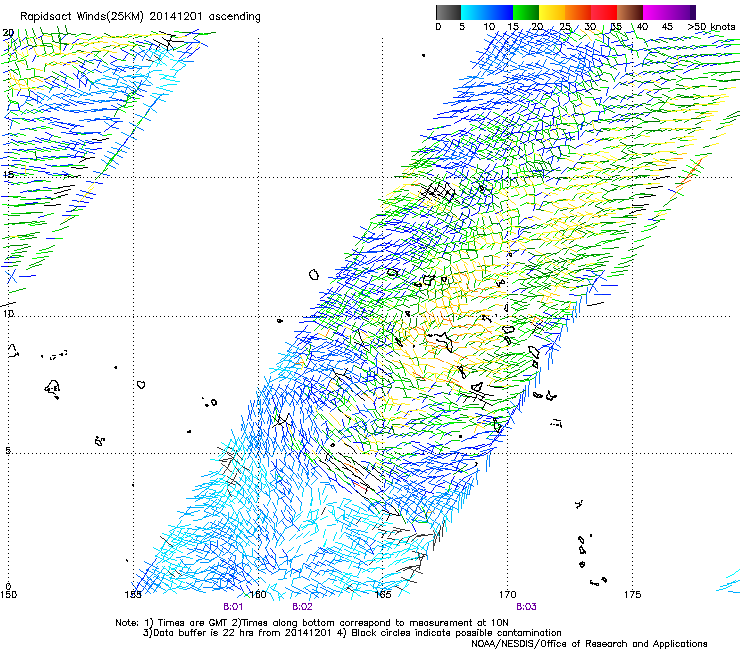
Task: Click the latitude '5' axis label
Action: point(8,450)
